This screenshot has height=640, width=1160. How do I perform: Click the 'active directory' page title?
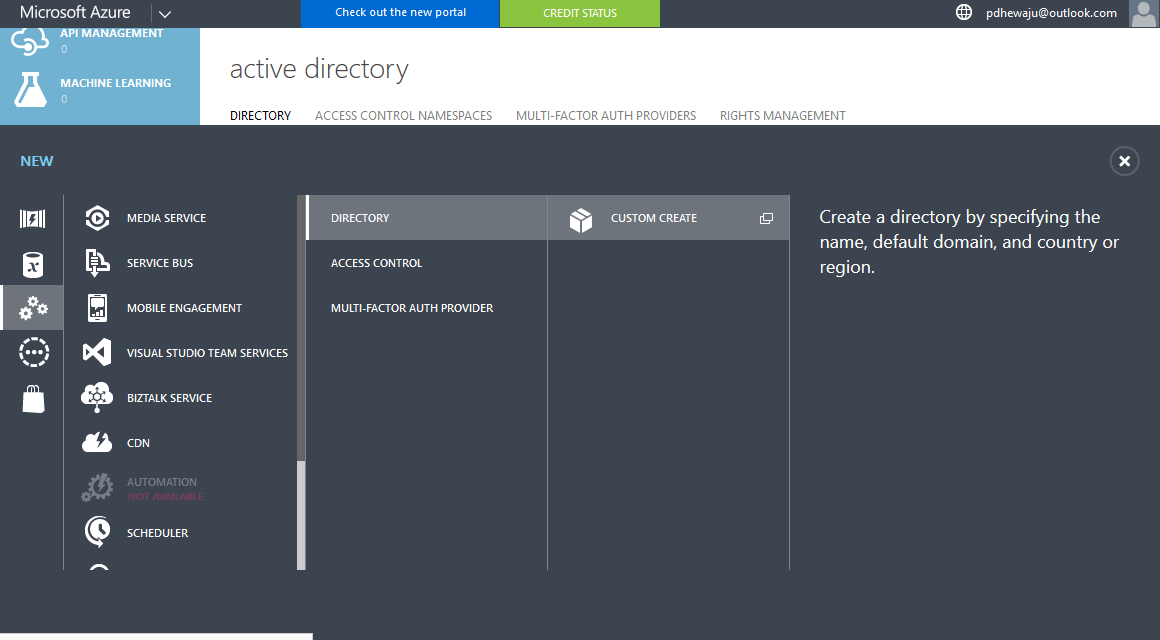319,69
